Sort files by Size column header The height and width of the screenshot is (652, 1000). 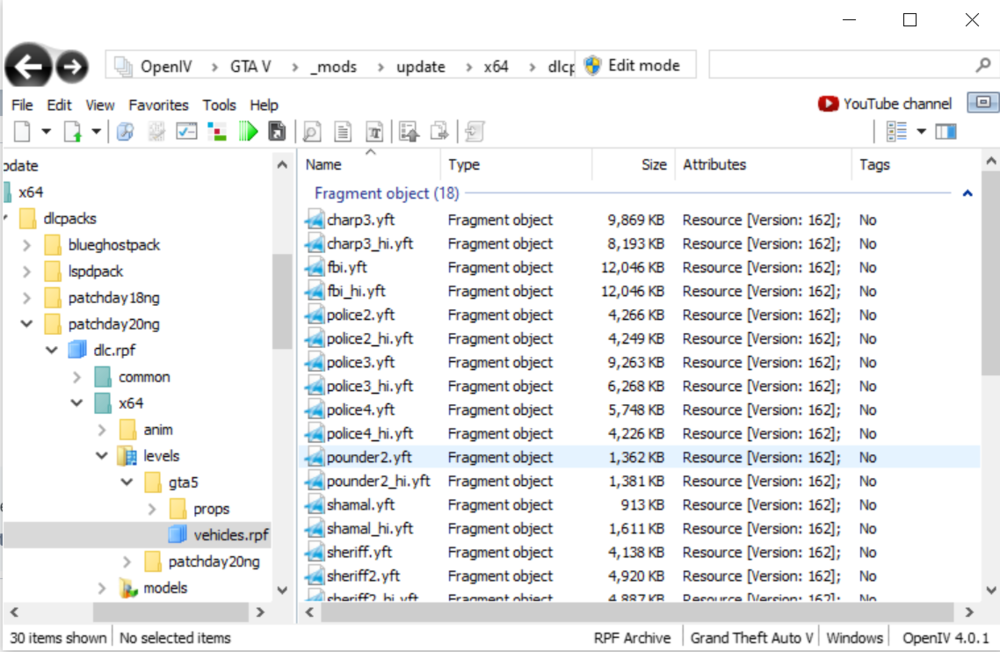point(654,165)
